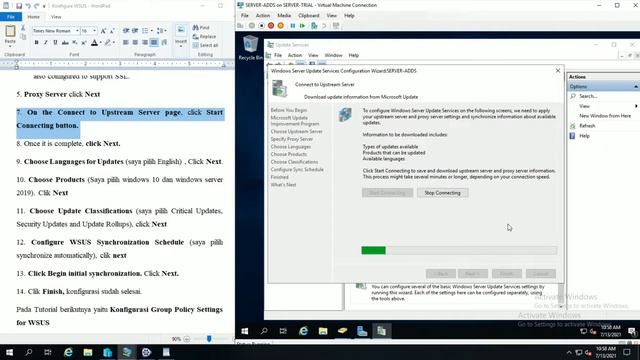Screen dimensions: 640x360
Task: Click Decrease indent icon in WordPad
Action: [126, 31]
